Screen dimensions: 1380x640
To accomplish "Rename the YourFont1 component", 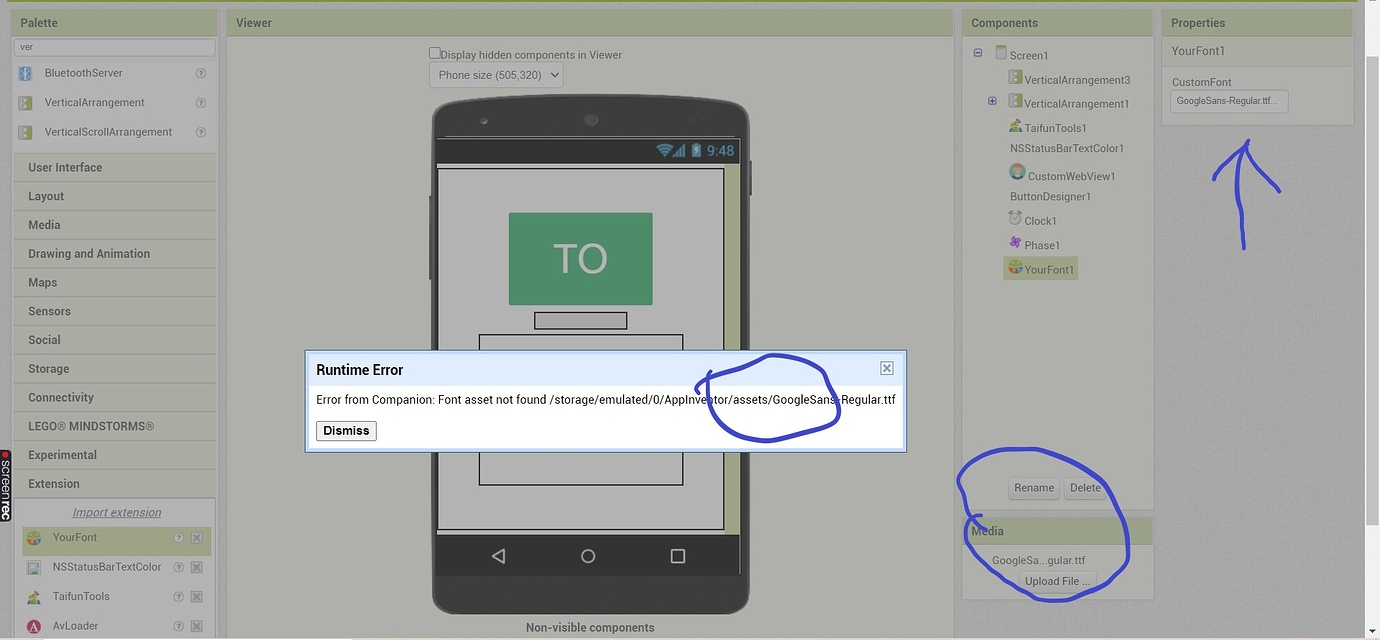I will pos(1034,487).
